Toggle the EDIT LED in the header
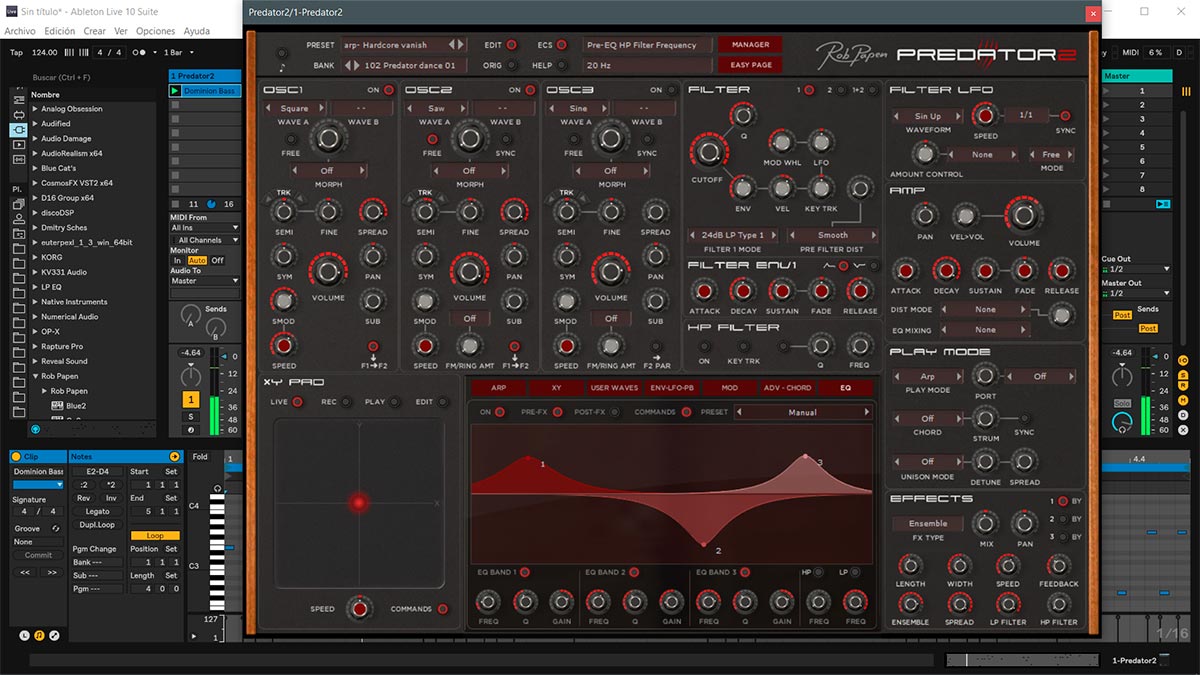 coord(511,45)
